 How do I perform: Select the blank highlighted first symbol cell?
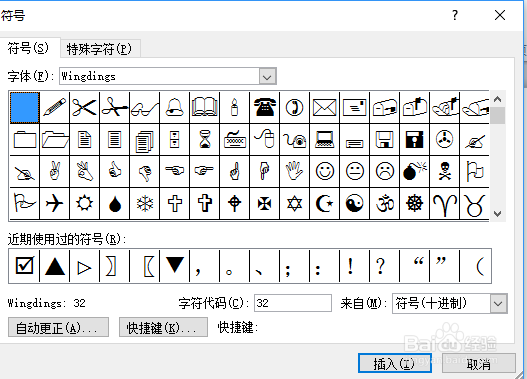click(25, 108)
